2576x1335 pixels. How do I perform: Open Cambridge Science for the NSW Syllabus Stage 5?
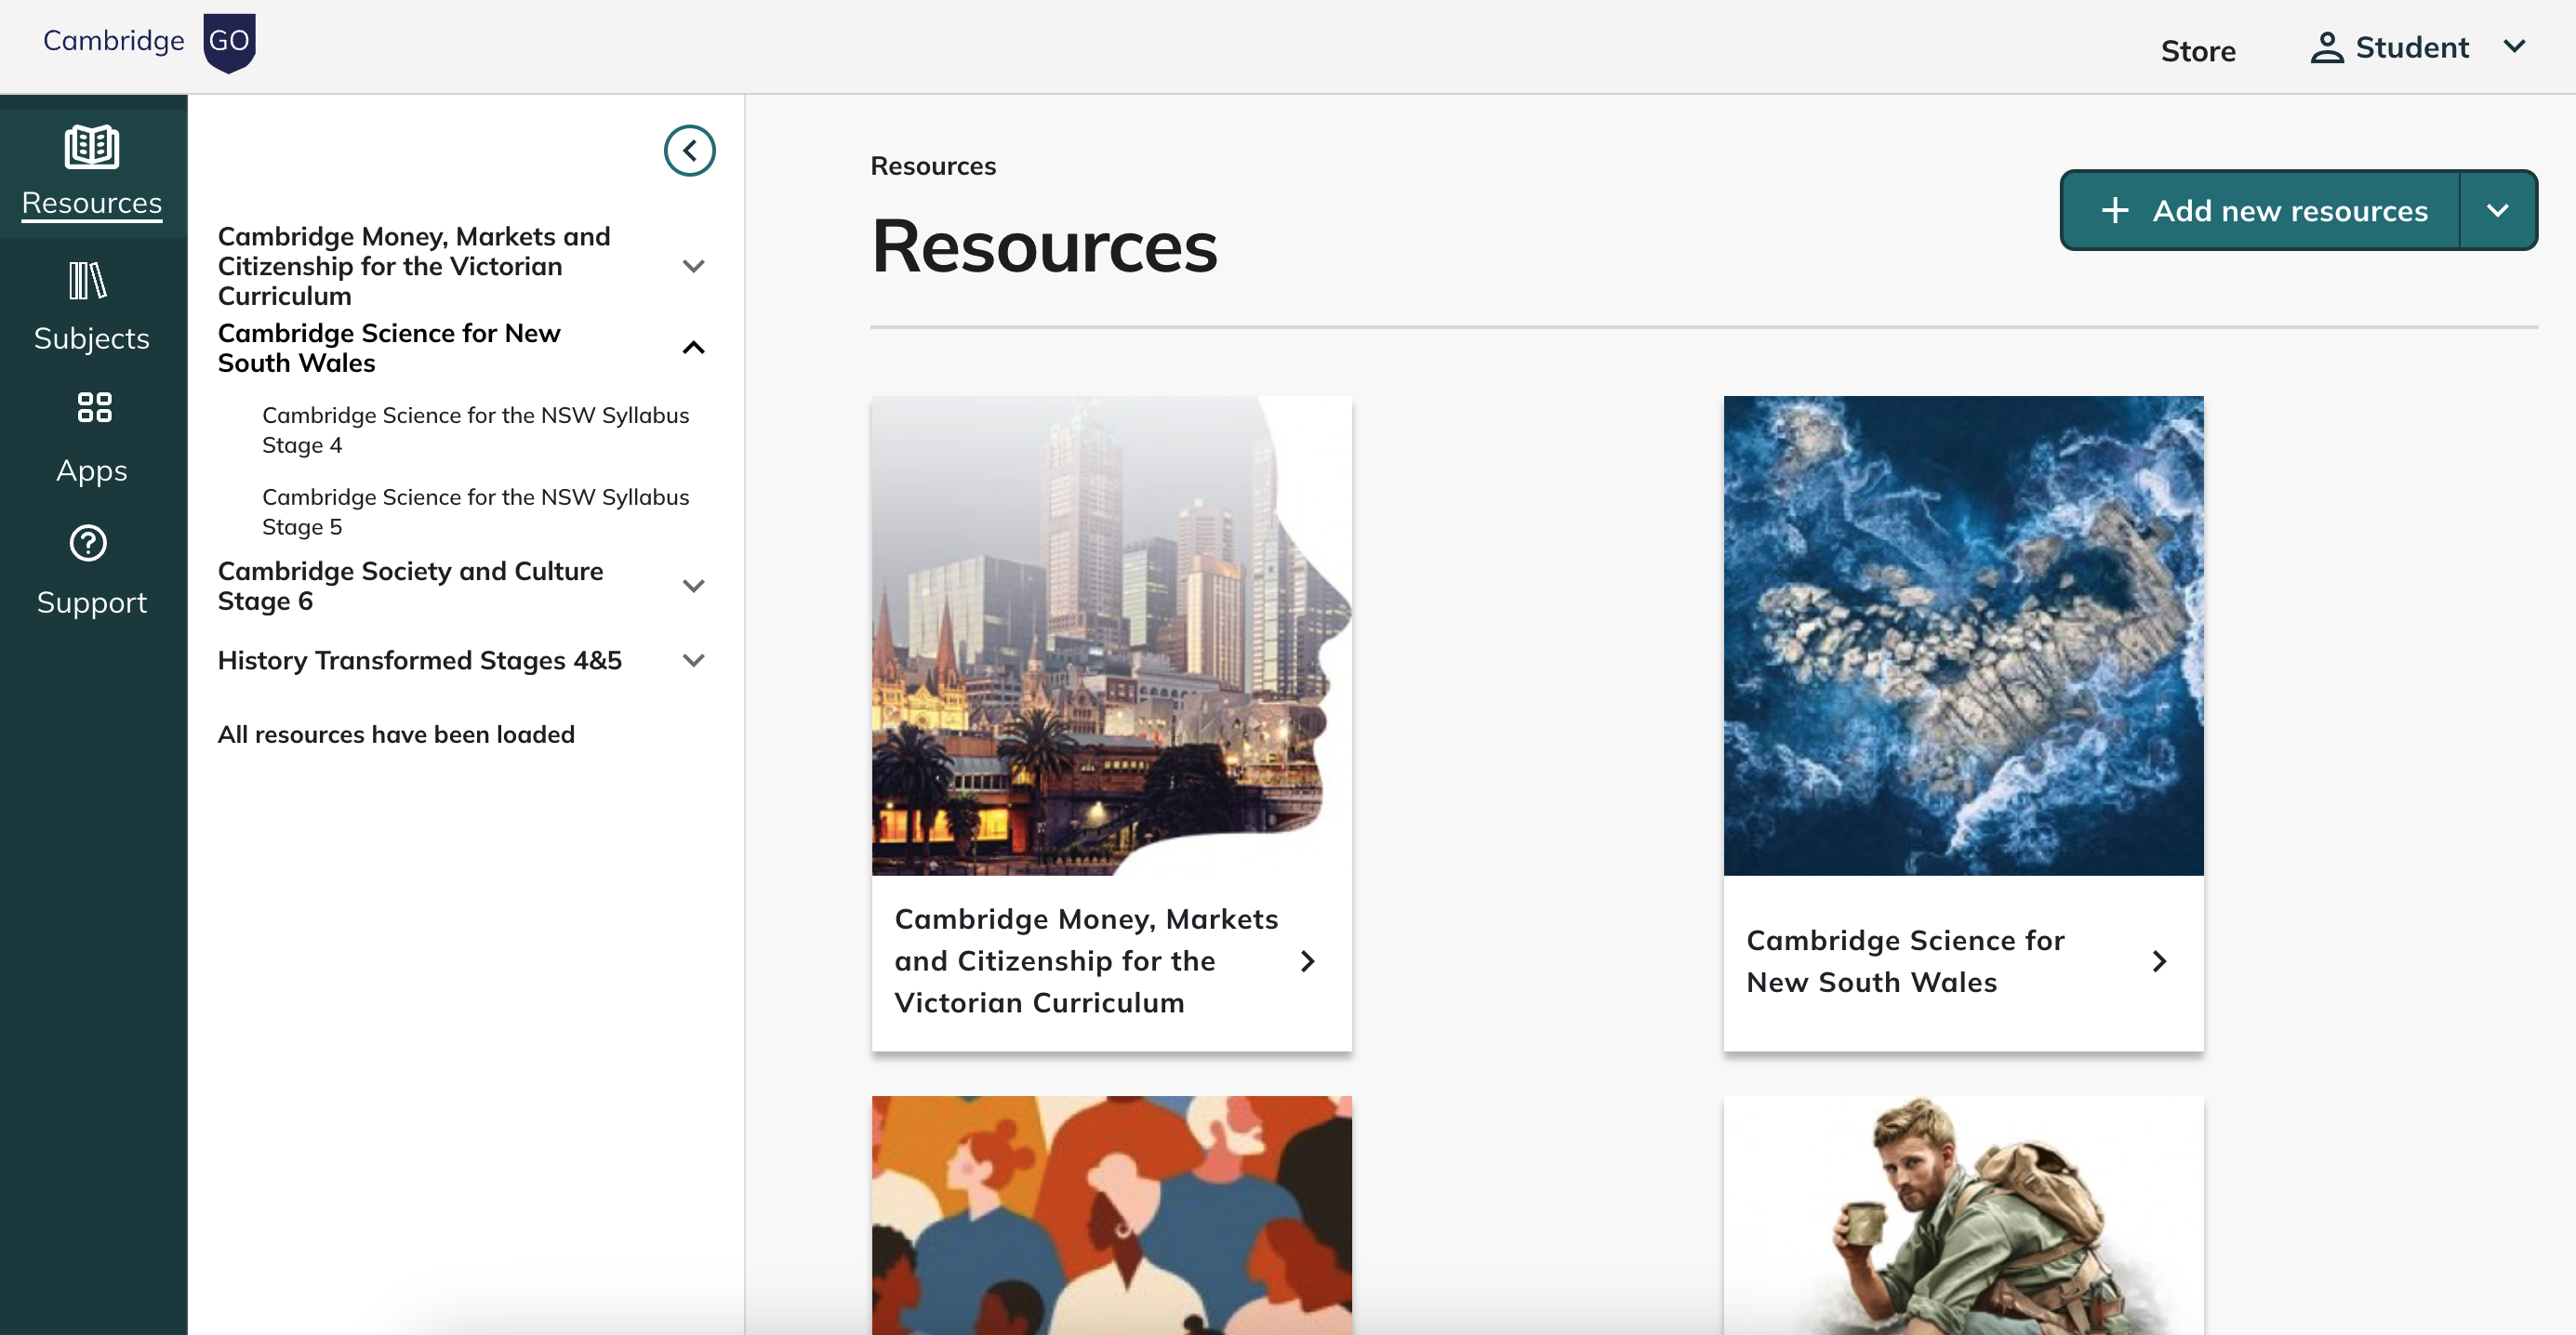tap(475, 512)
